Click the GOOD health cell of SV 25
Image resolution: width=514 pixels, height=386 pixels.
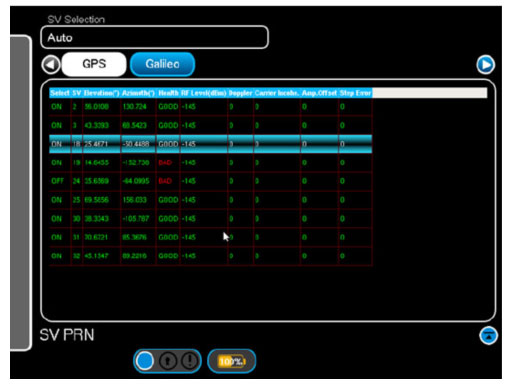point(168,200)
